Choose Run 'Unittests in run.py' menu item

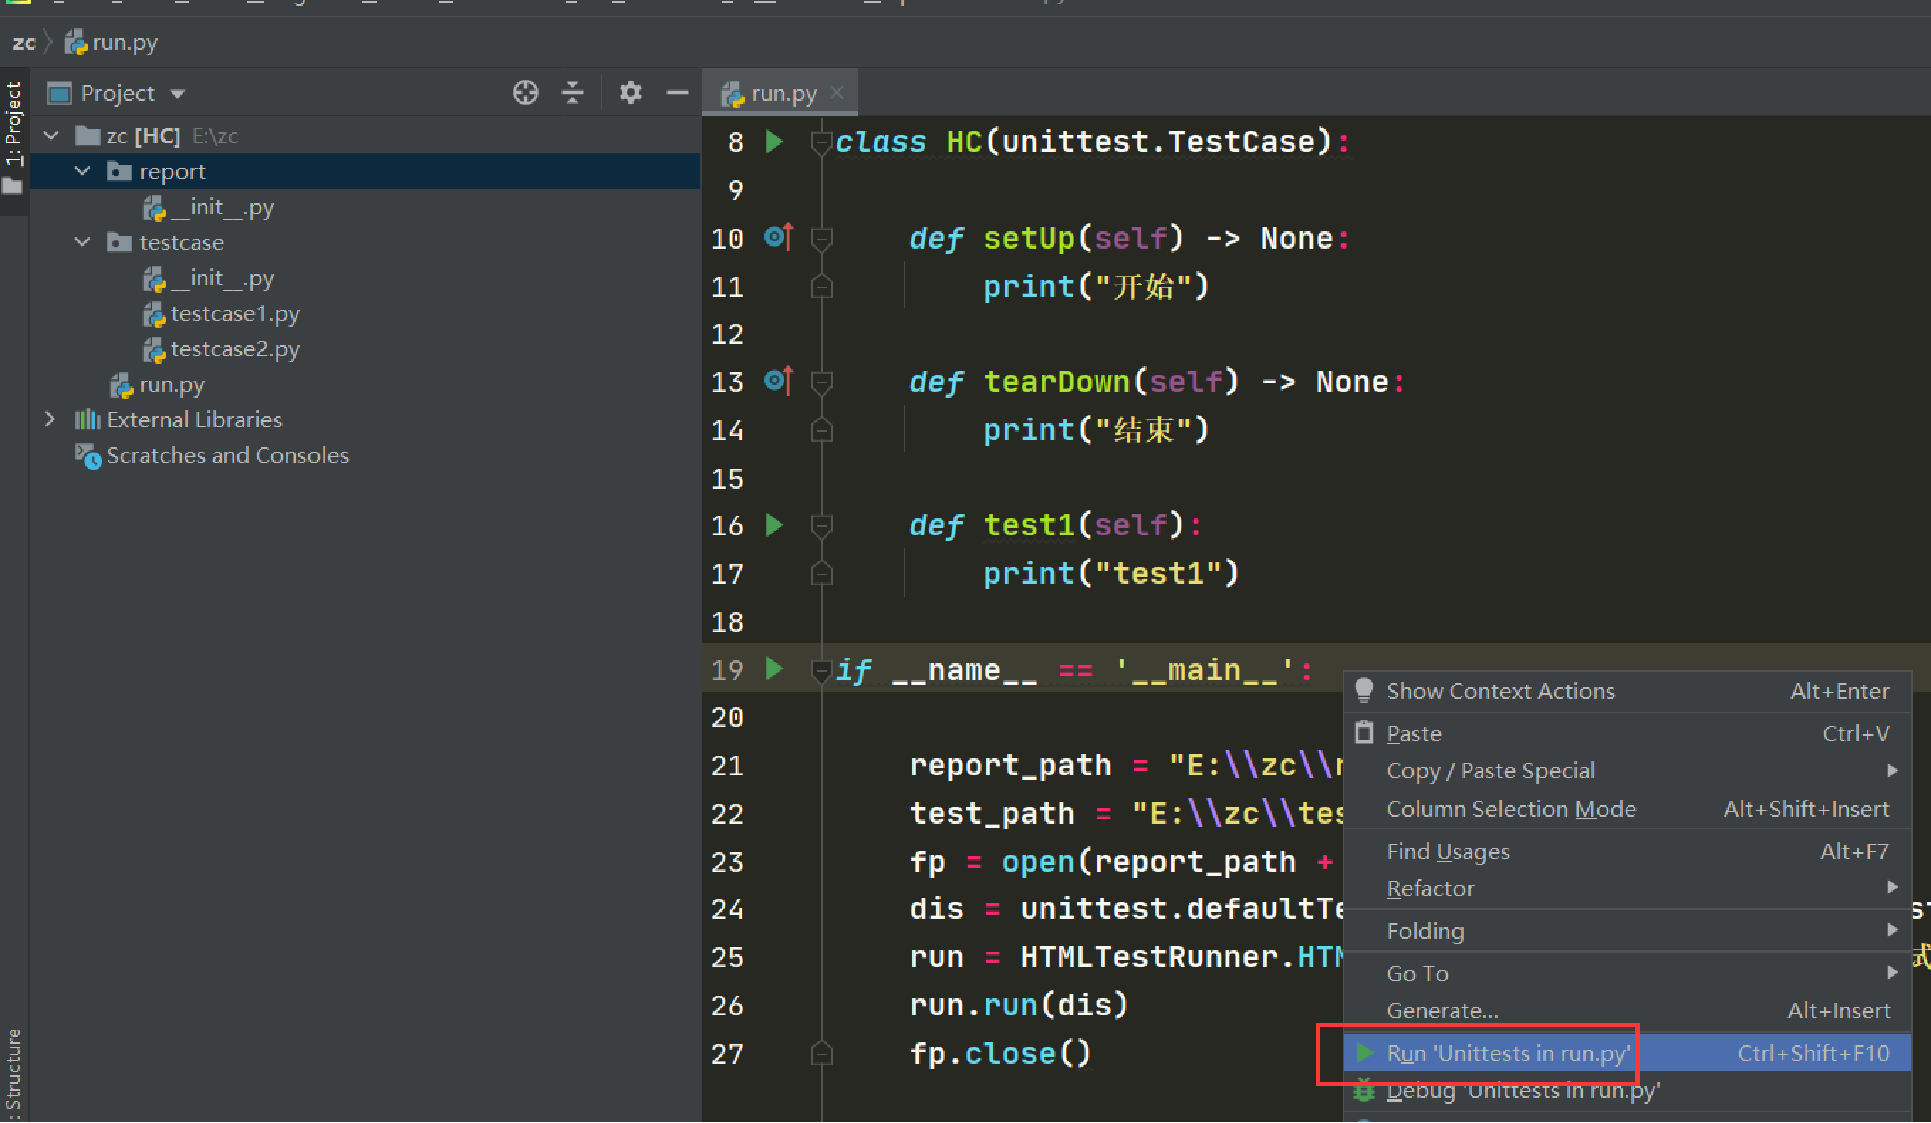[1507, 1053]
